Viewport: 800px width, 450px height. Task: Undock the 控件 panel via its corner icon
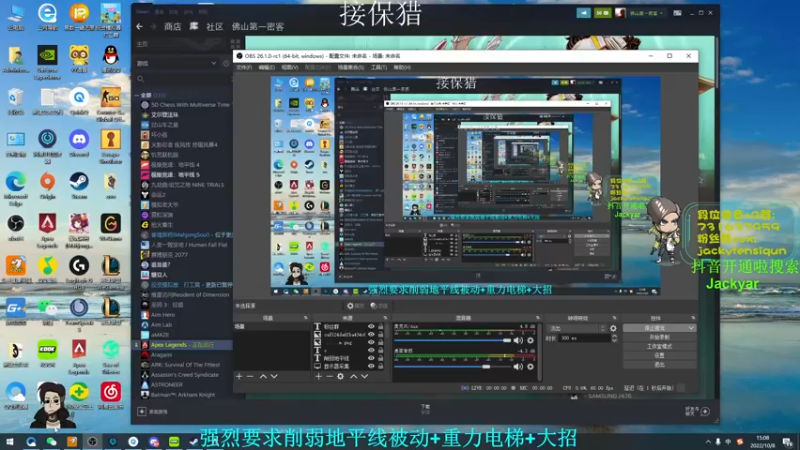(x=693, y=318)
